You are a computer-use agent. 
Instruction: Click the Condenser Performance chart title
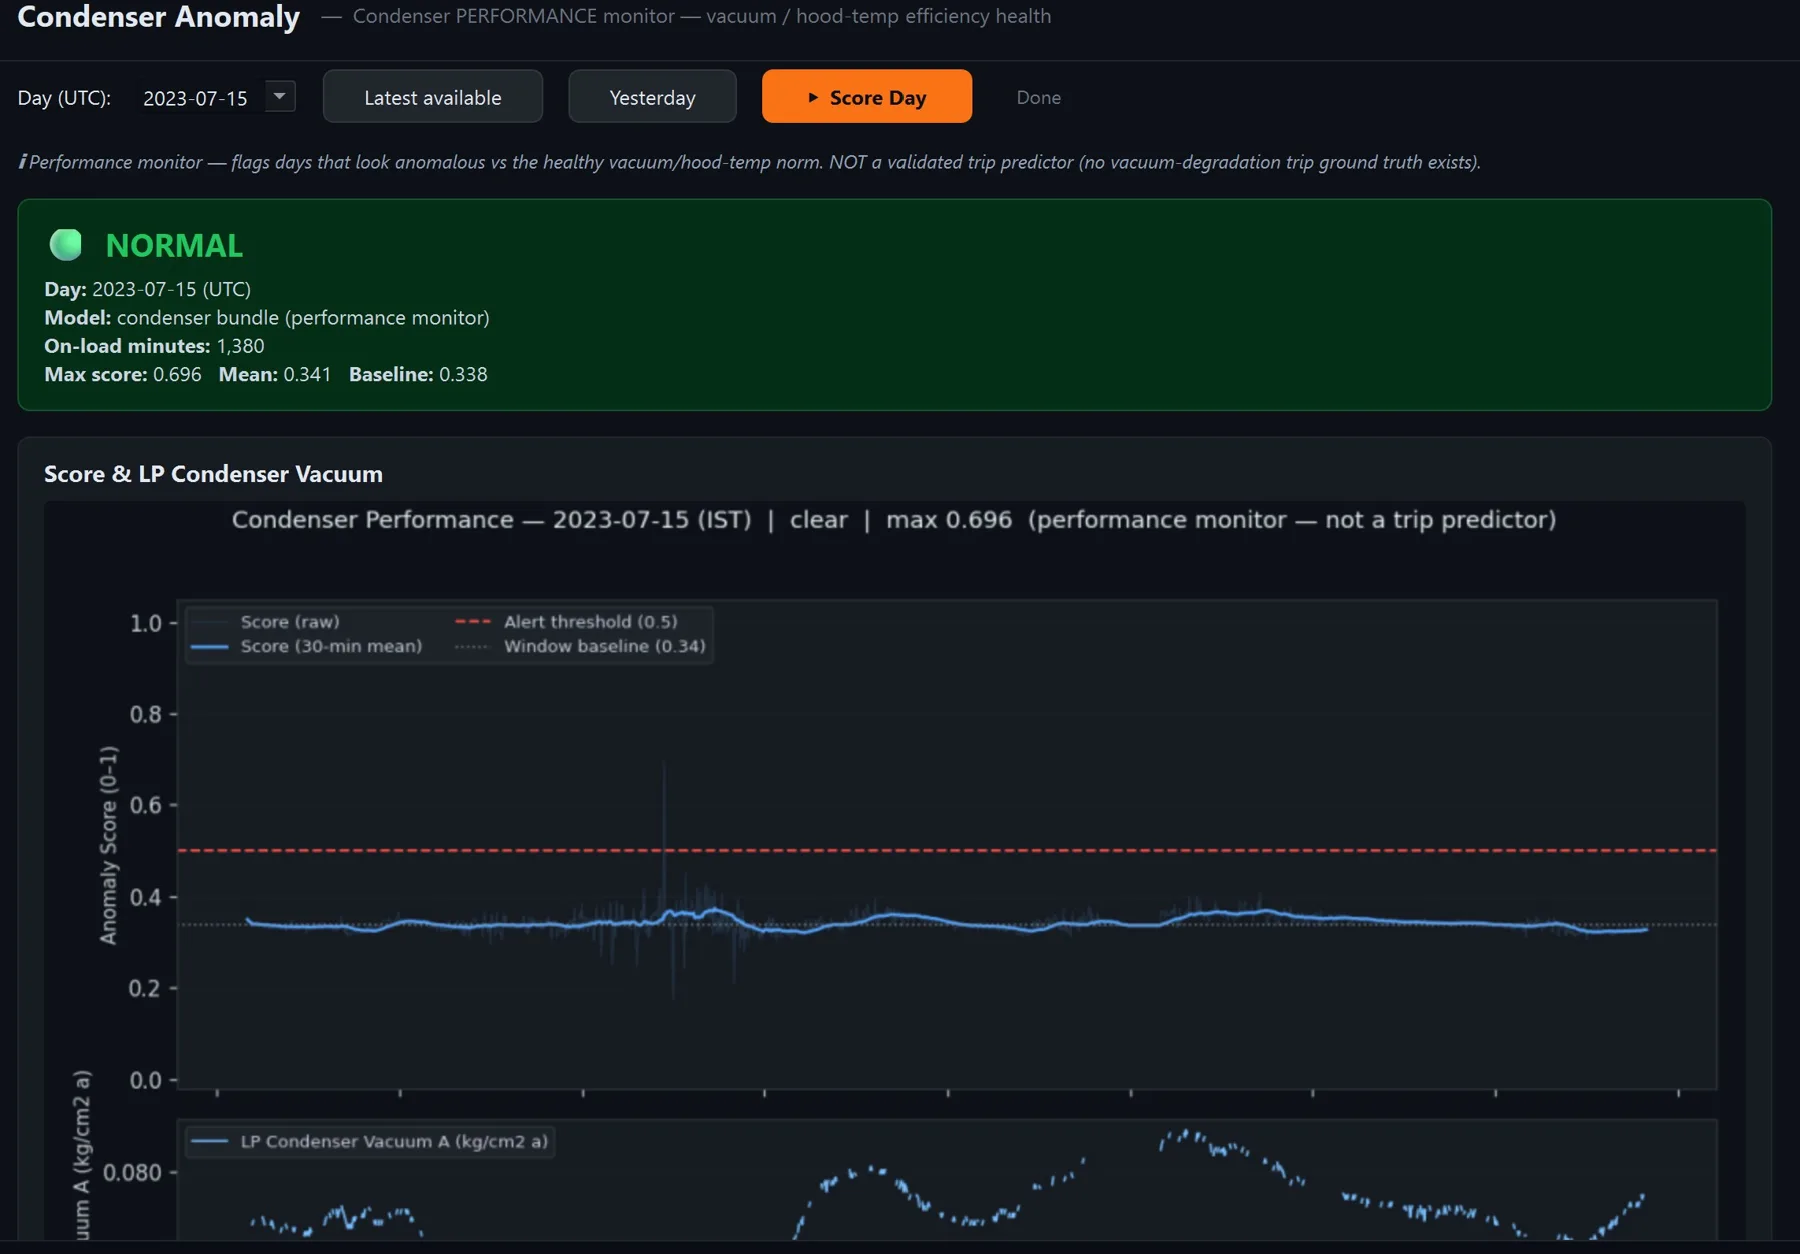(x=893, y=520)
